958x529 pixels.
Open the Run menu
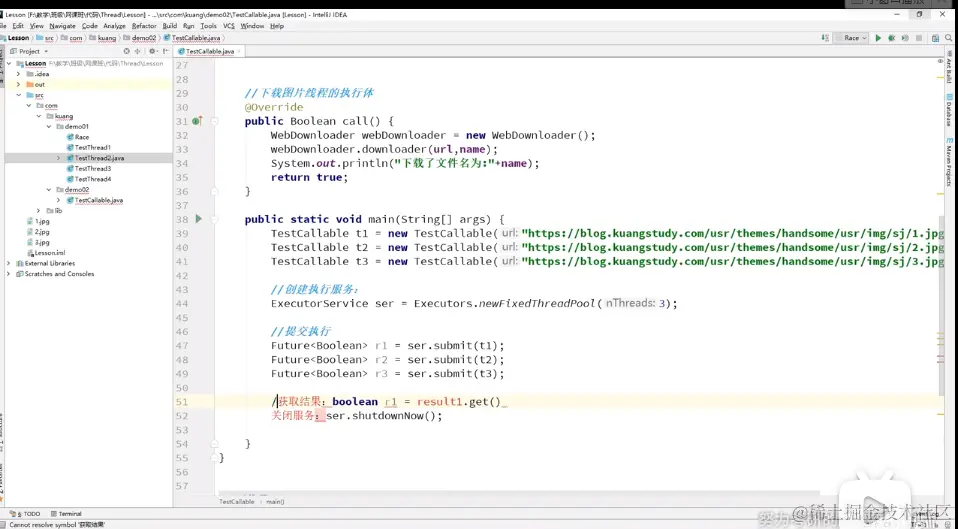point(189,26)
